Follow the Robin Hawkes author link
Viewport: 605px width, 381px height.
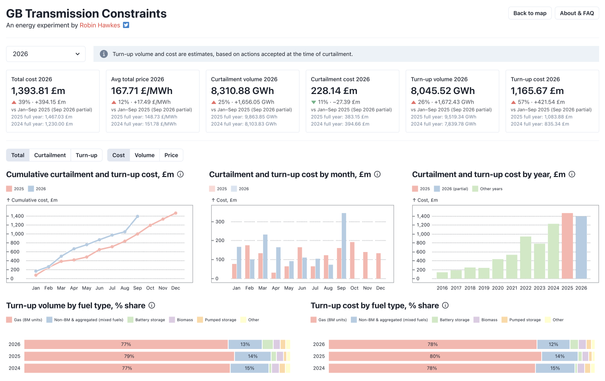(x=100, y=25)
